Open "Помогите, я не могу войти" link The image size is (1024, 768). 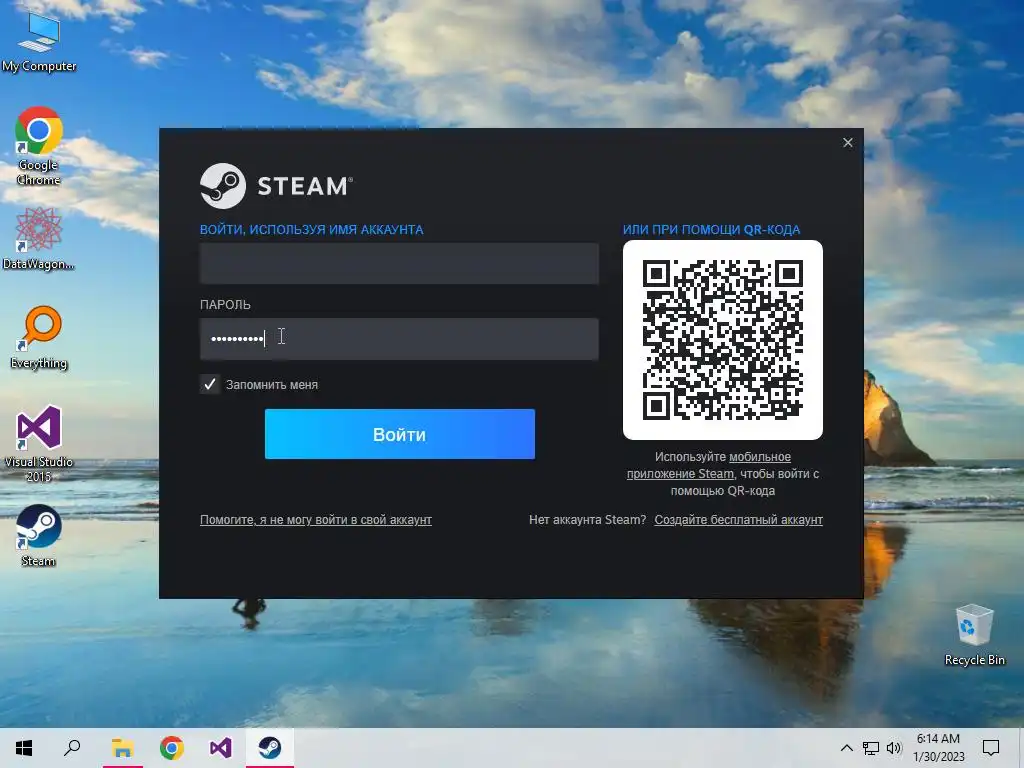[315, 520]
